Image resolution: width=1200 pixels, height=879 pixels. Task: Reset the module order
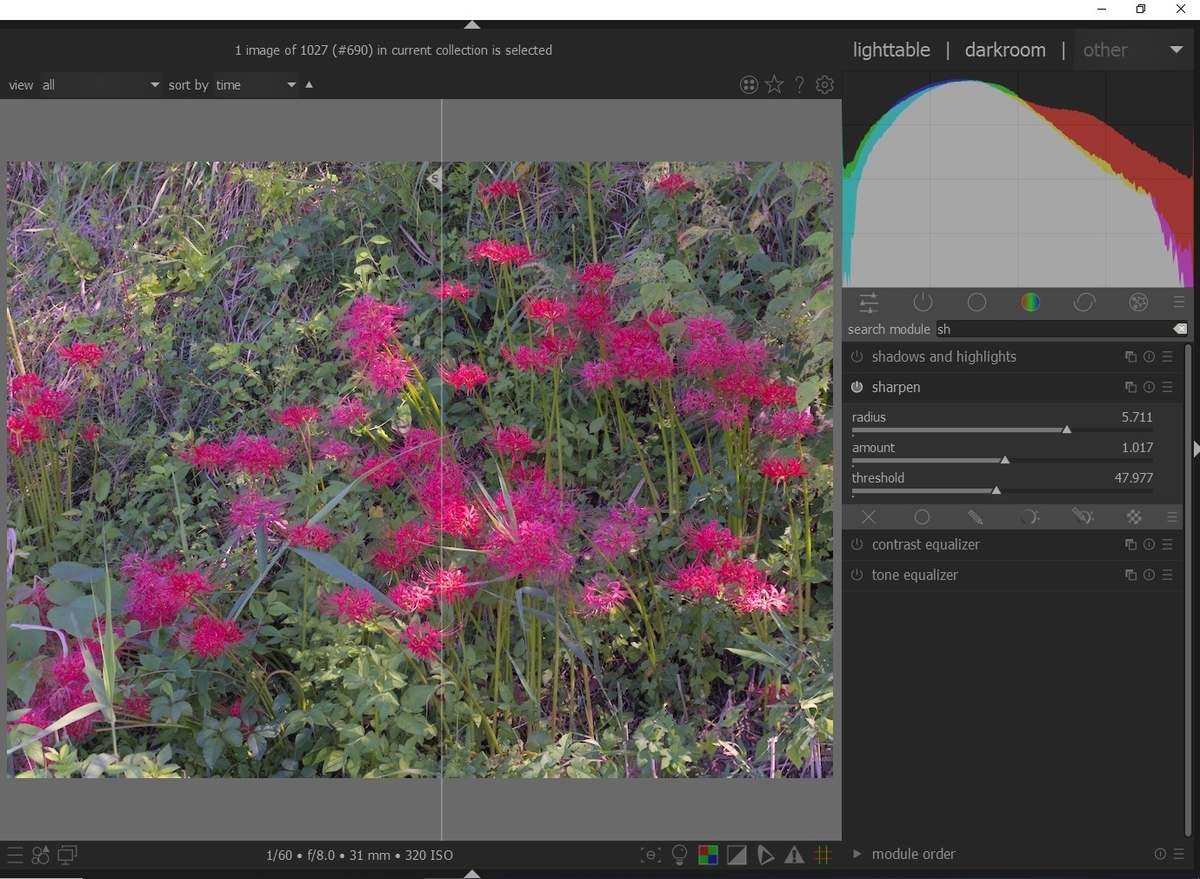click(x=1160, y=854)
